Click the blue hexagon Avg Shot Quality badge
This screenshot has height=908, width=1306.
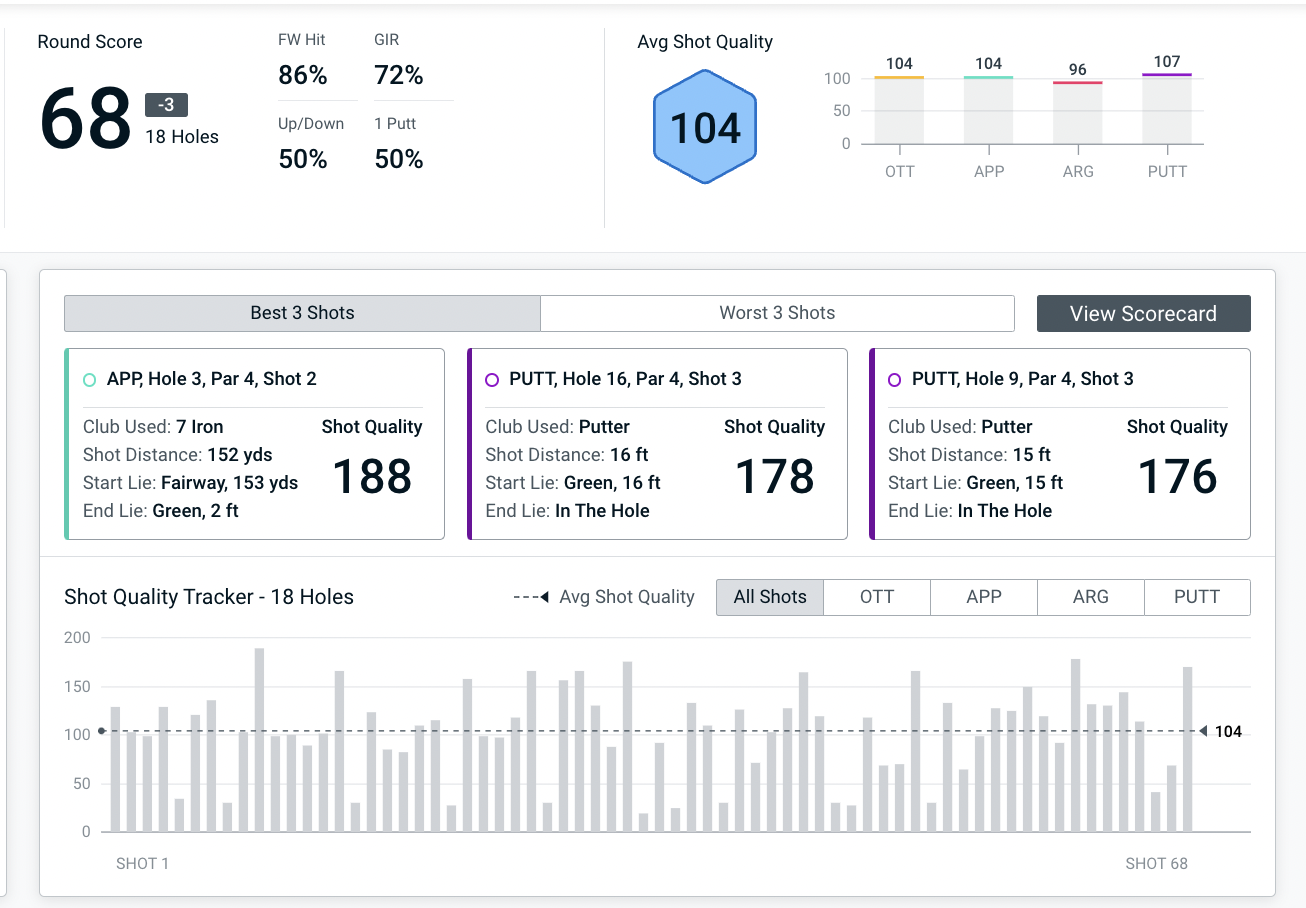[705, 127]
